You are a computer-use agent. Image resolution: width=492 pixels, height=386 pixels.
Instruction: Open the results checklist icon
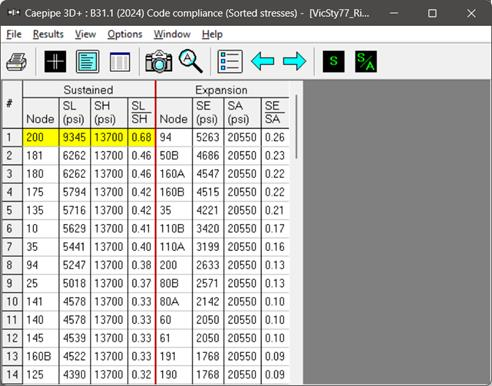click(x=230, y=61)
